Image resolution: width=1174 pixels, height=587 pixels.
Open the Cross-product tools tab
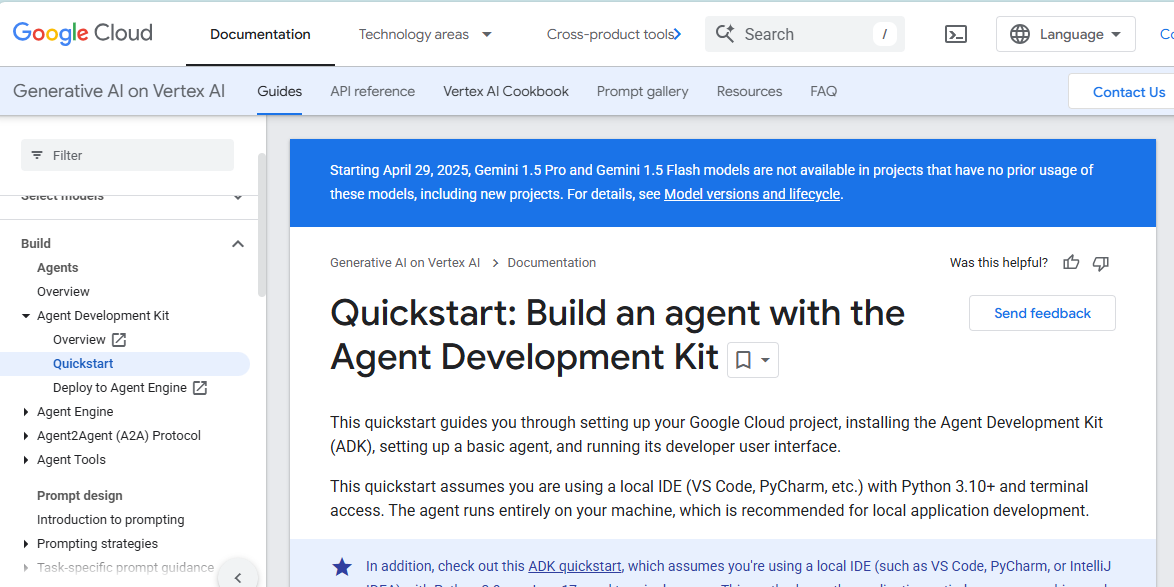point(610,34)
